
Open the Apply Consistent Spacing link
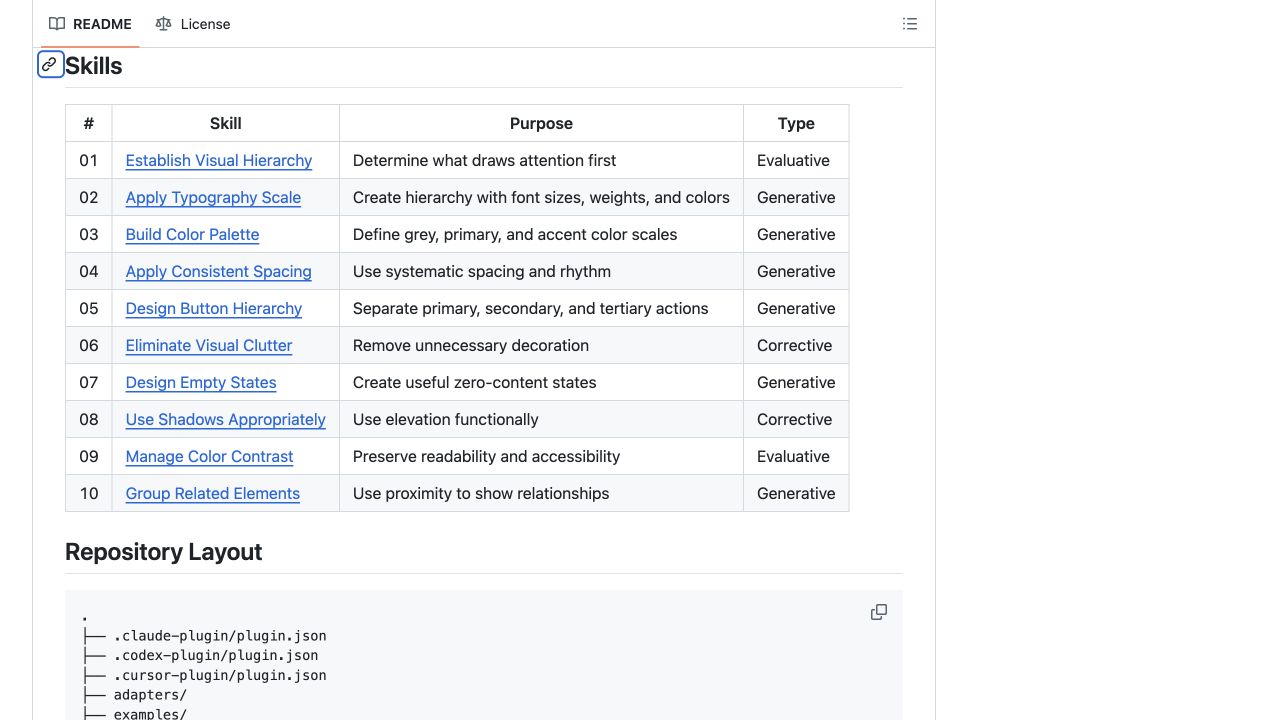[x=218, y=272]
